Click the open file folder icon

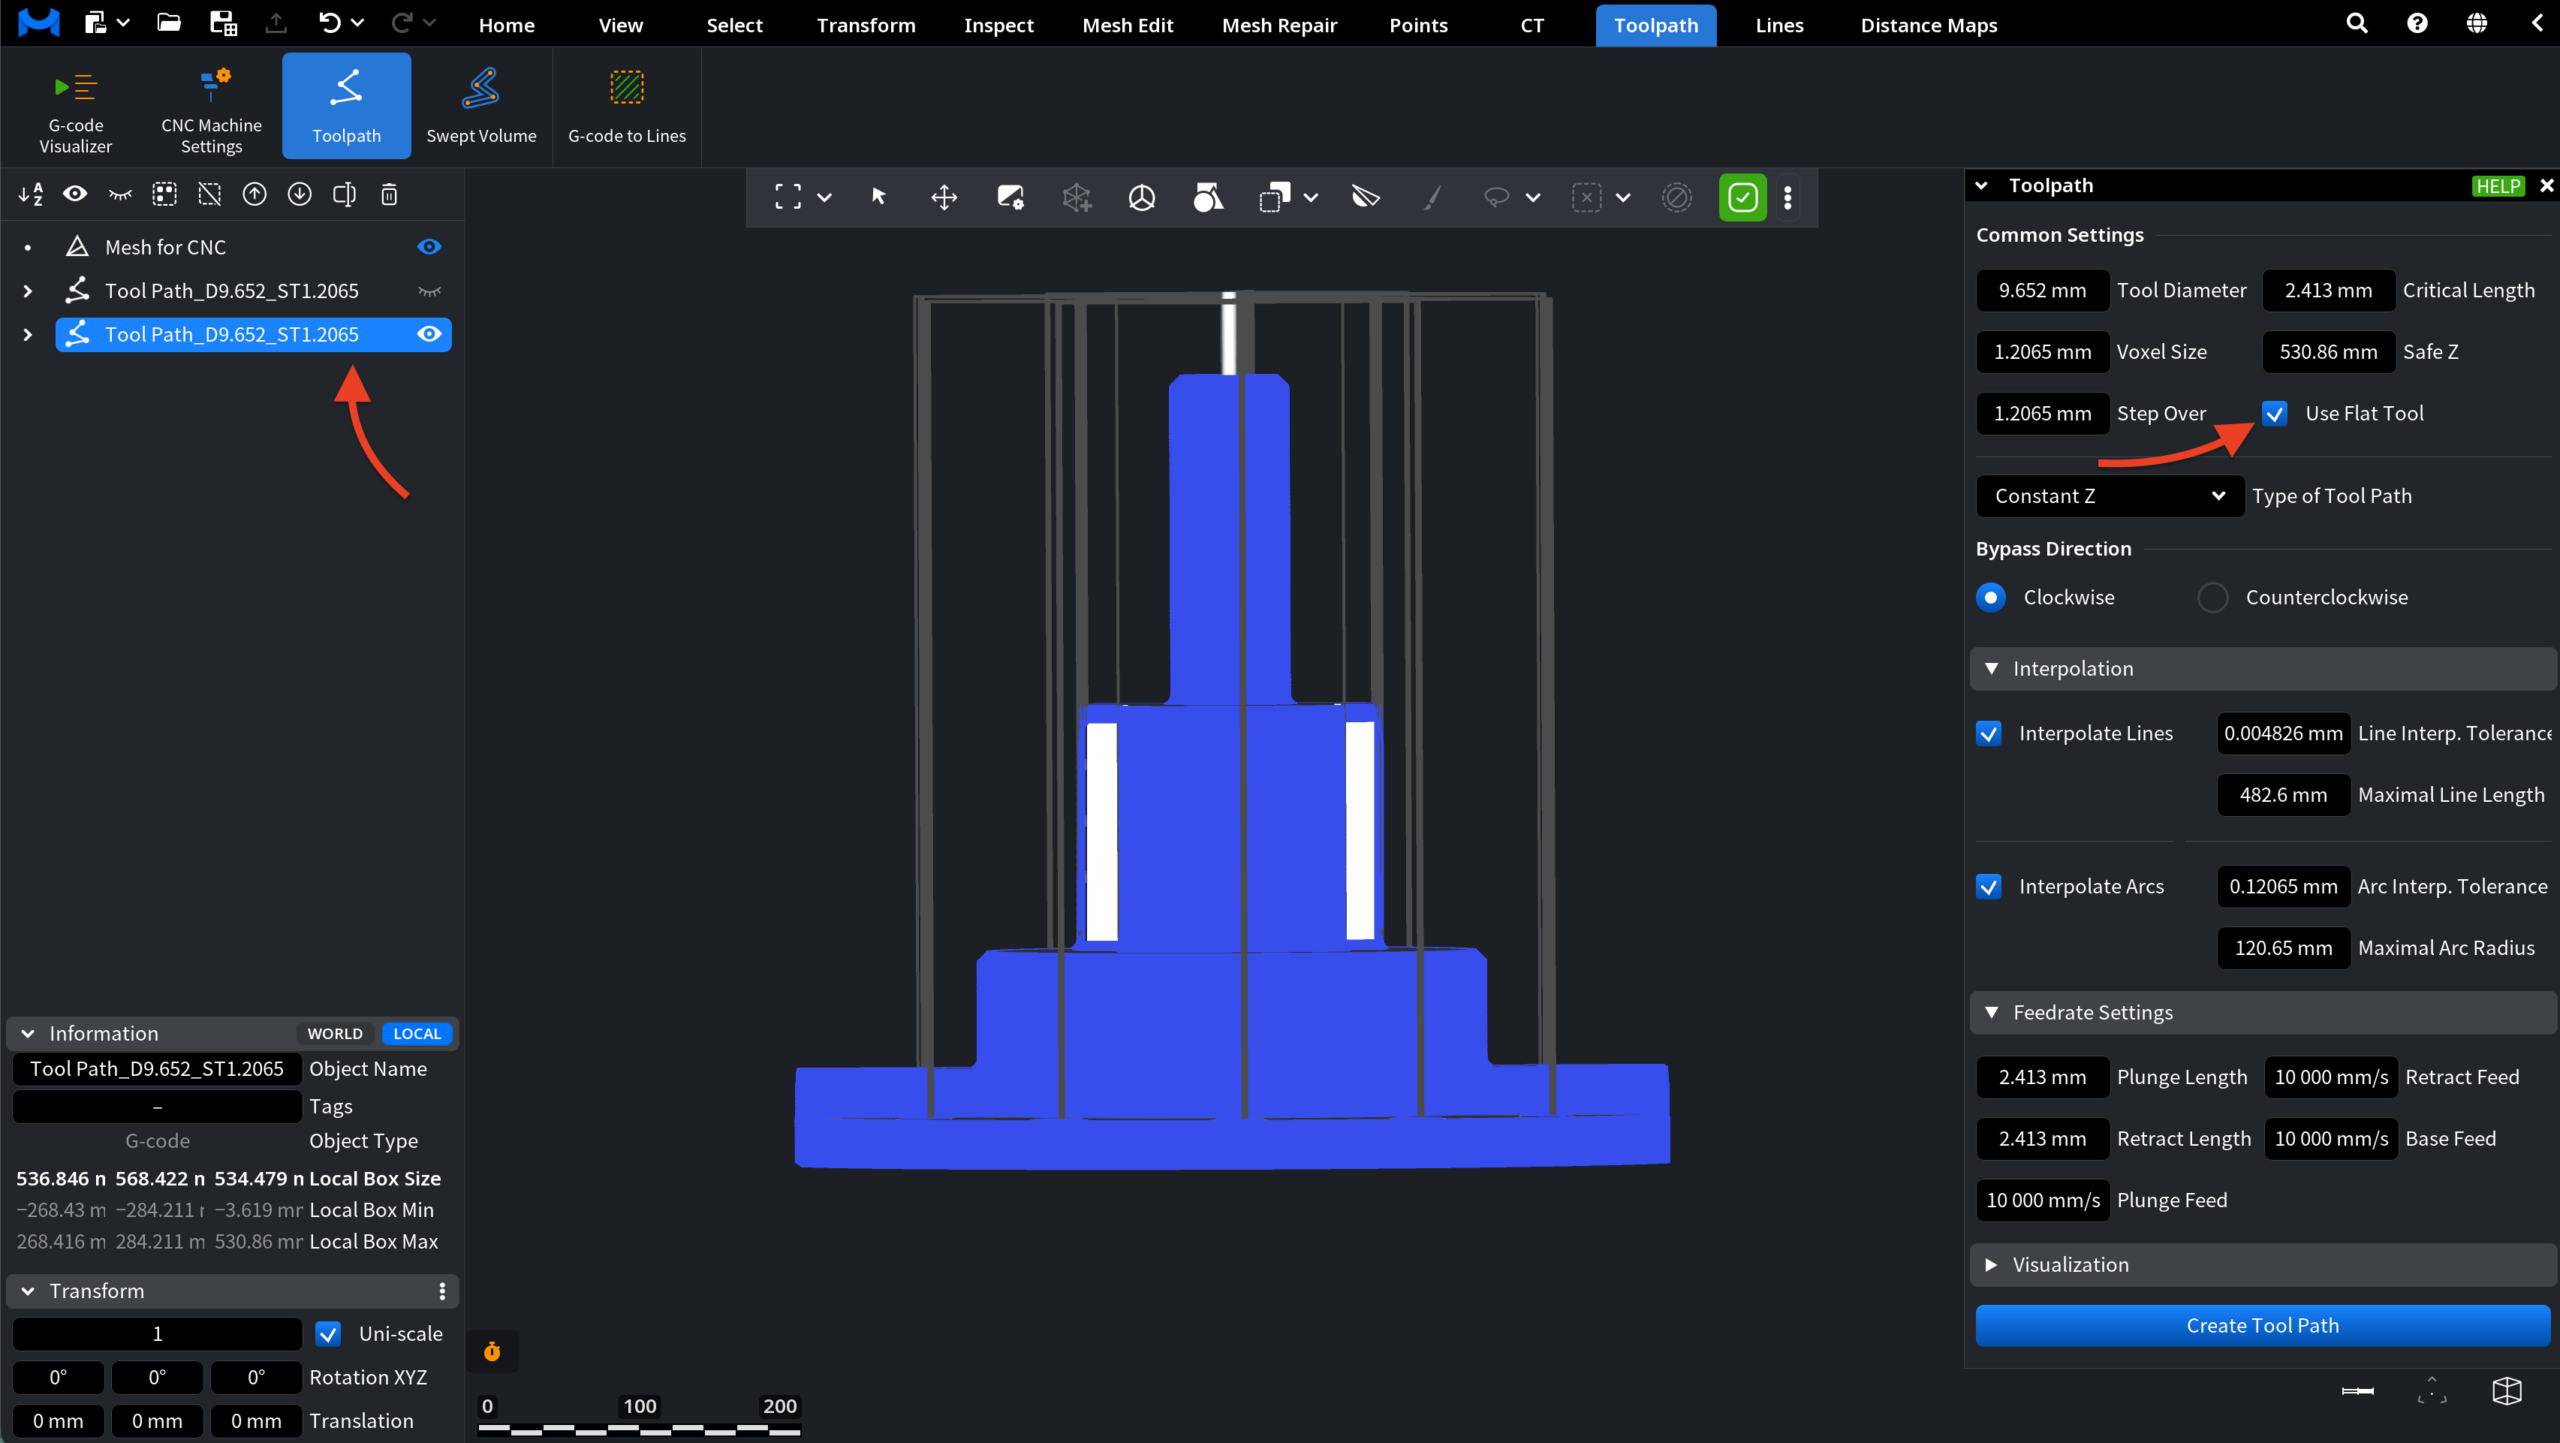tap(169, 23)
